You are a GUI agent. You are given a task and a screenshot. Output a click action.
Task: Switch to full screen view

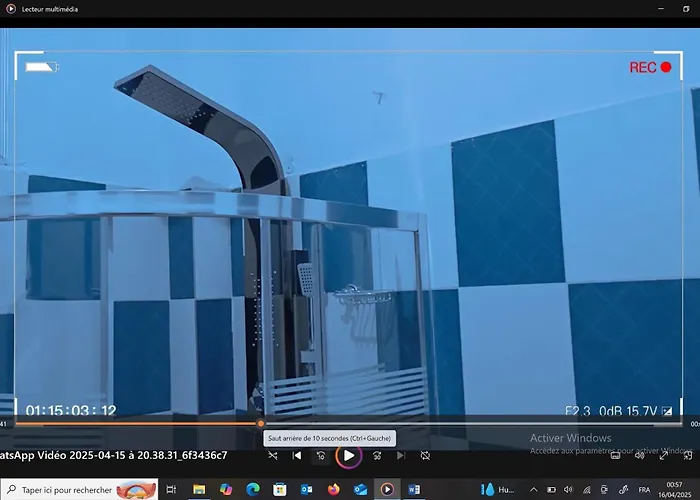(663, 455)
